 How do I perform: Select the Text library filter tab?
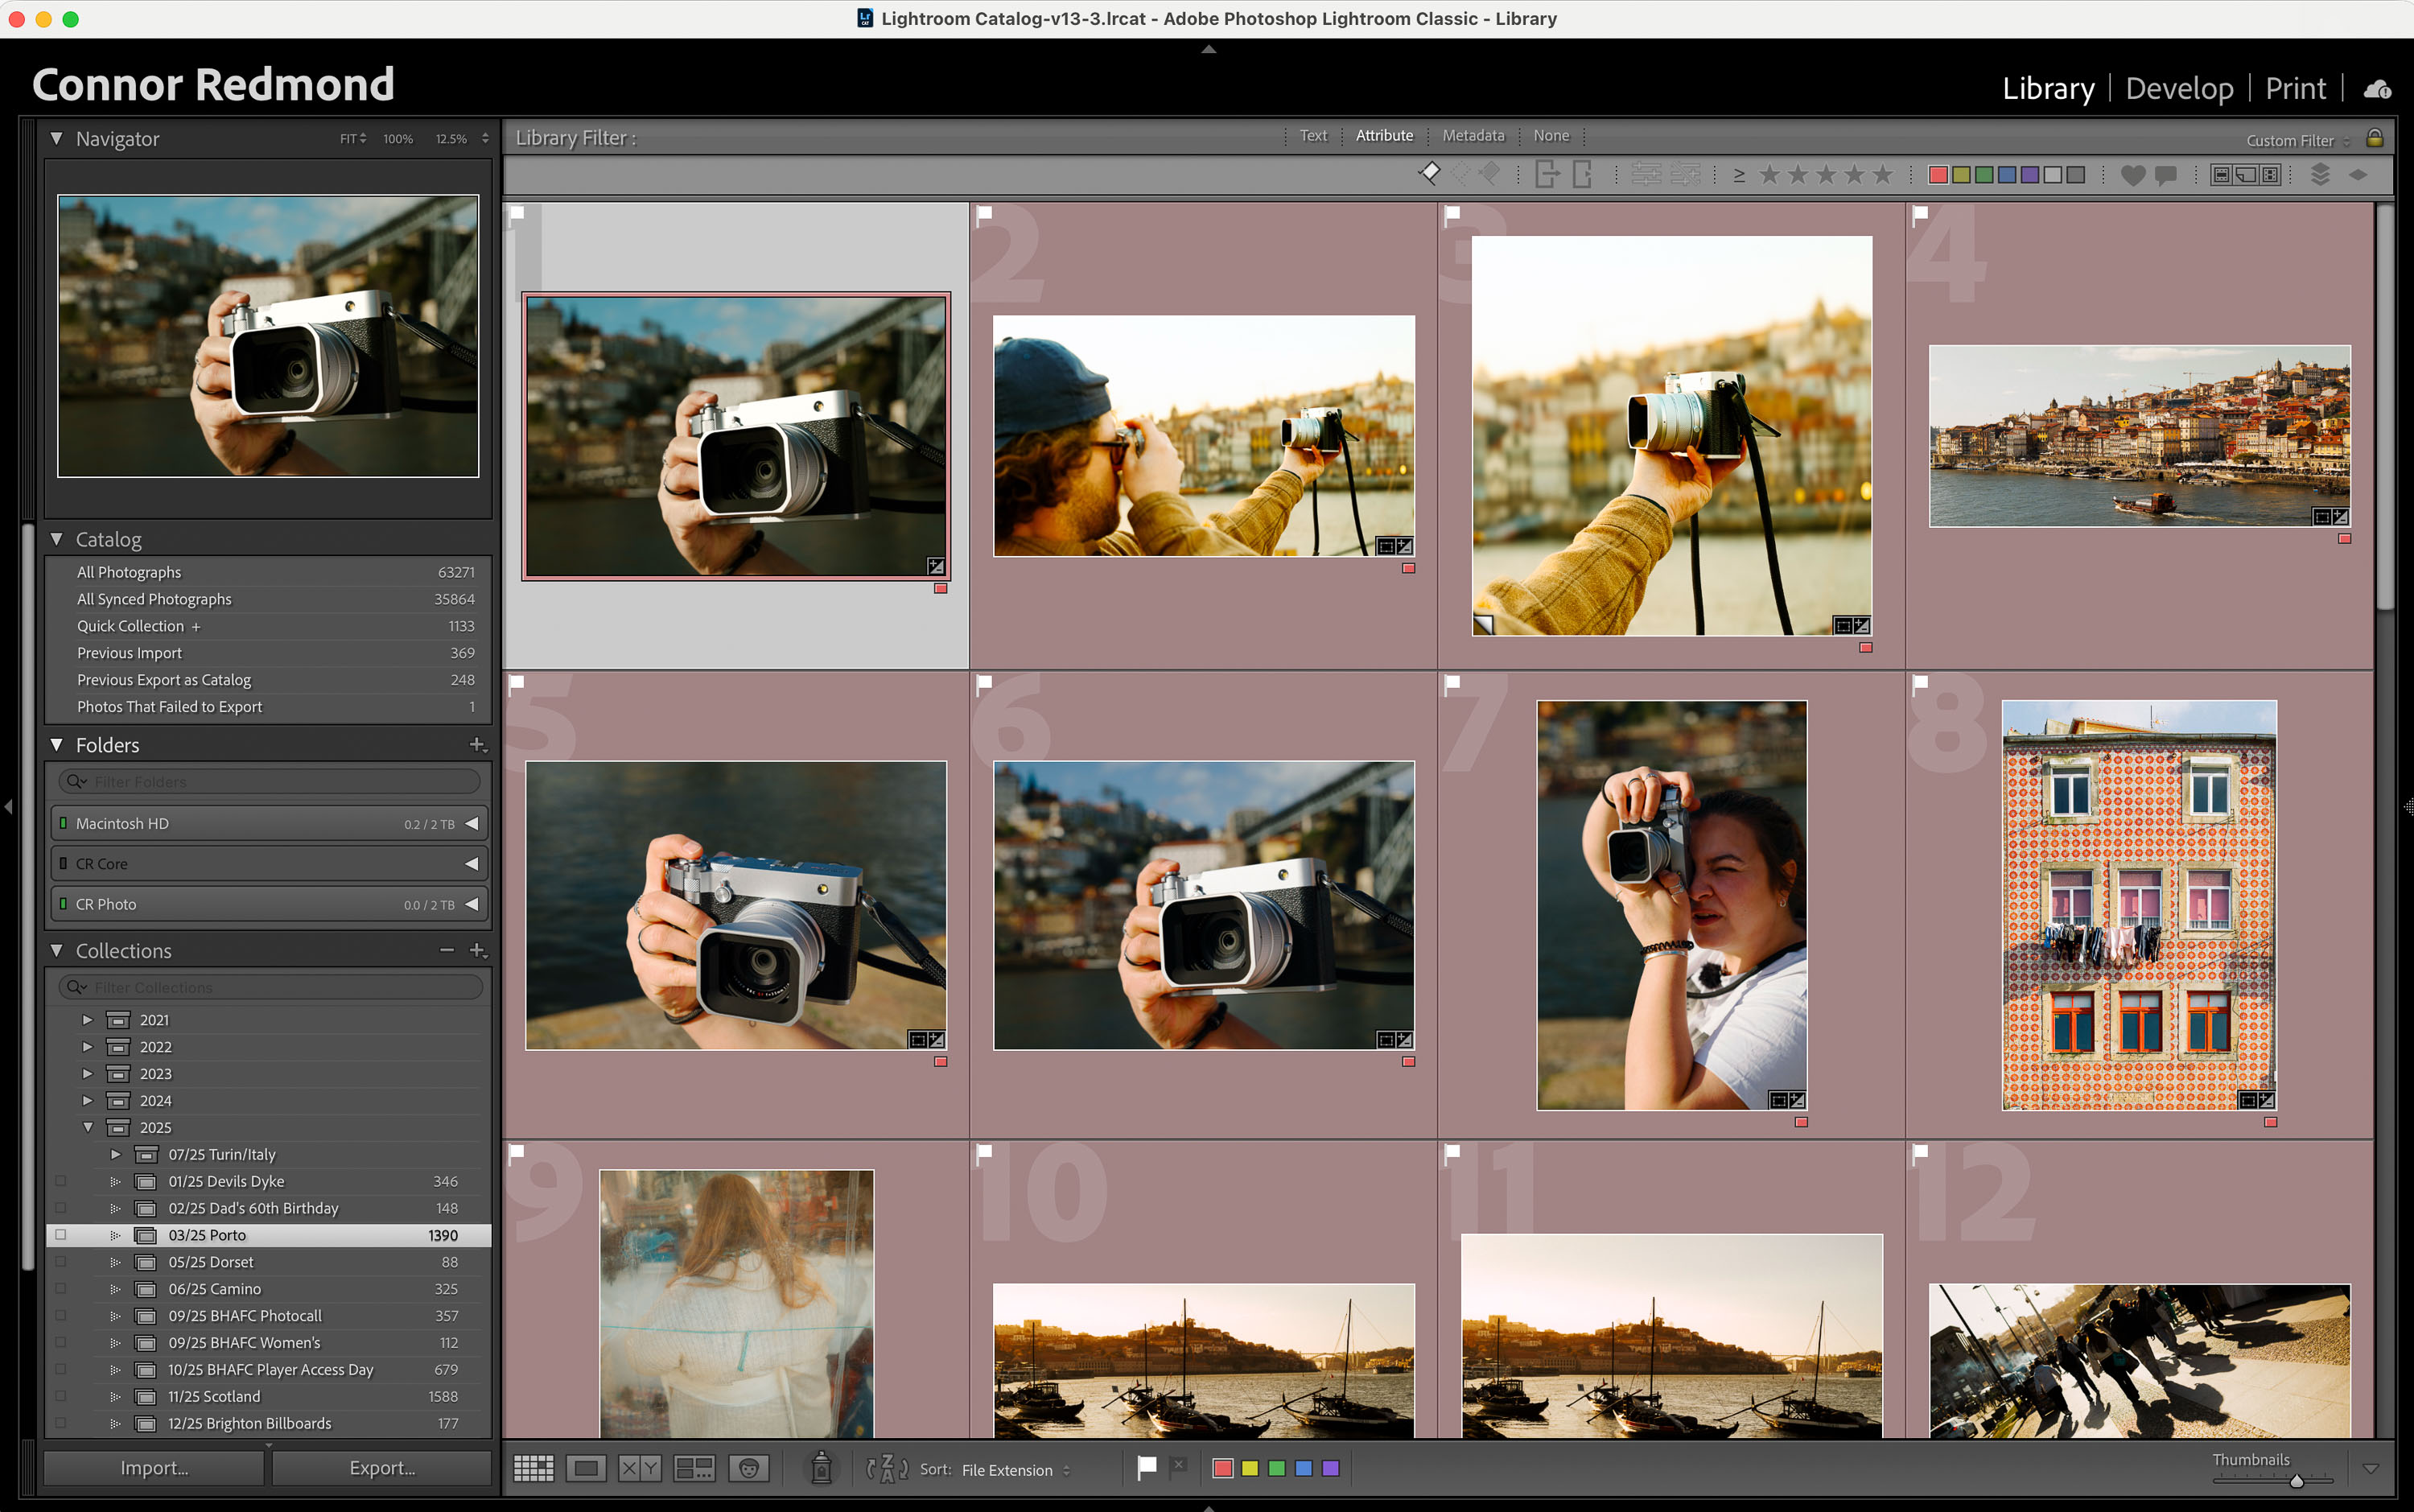1313,135
